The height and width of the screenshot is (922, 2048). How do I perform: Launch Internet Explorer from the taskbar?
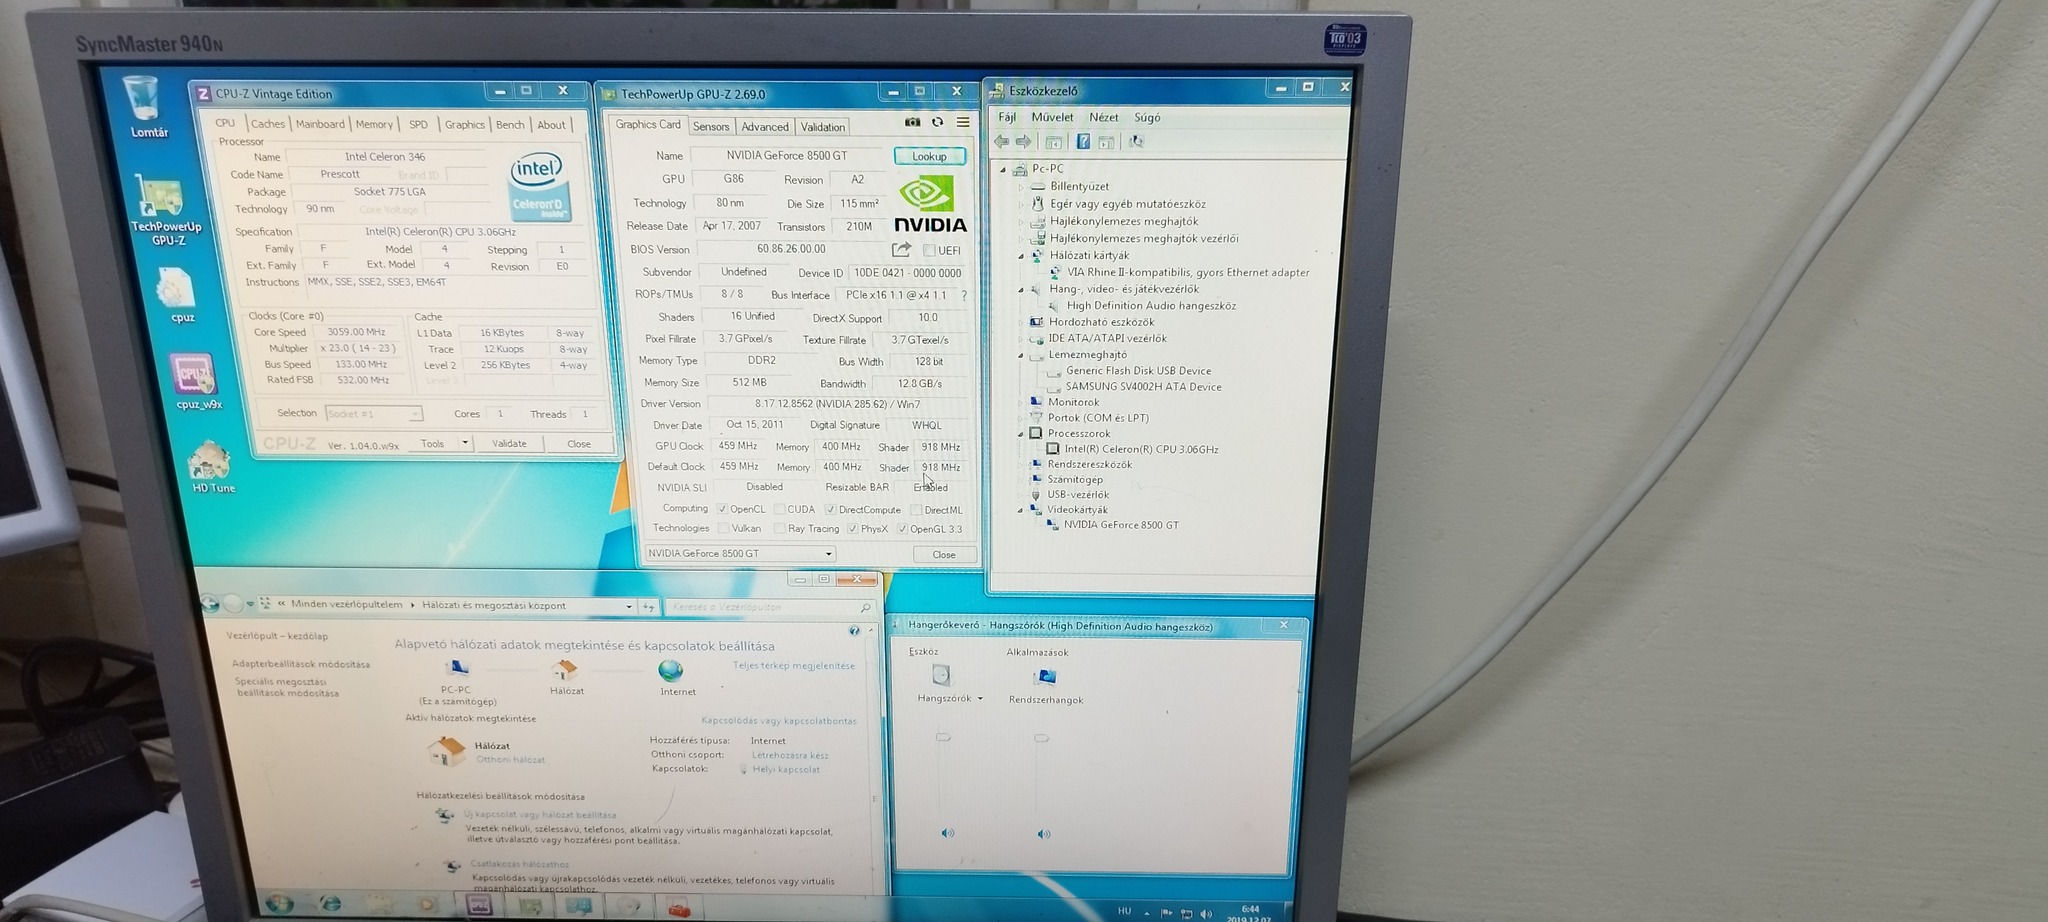pos(329,905)
